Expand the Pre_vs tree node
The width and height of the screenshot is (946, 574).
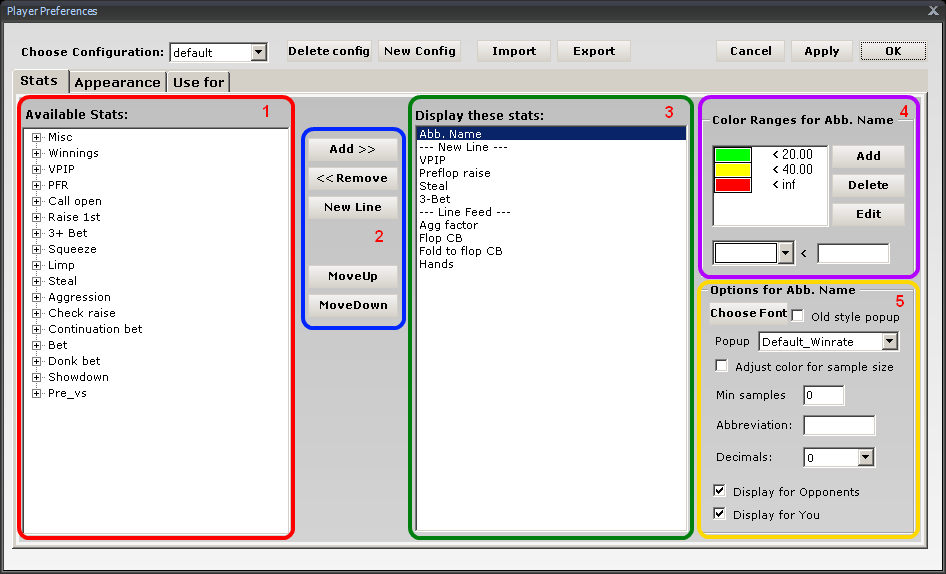coord(37,394)
